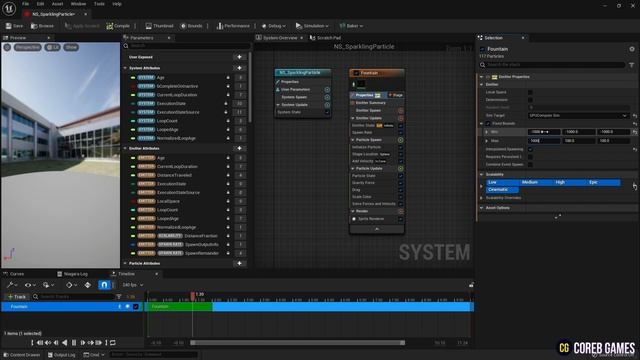This screenshot has width=640, height=360.
Task: Click the Perspective viewport button
Action: [x=28, y=47]
